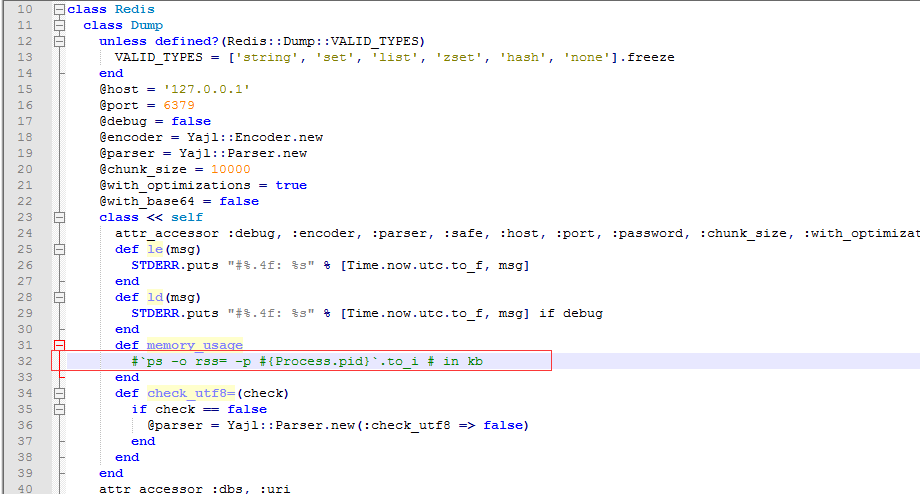
Task: Collapse the class Dump fold marker
Action: point(59,25)
